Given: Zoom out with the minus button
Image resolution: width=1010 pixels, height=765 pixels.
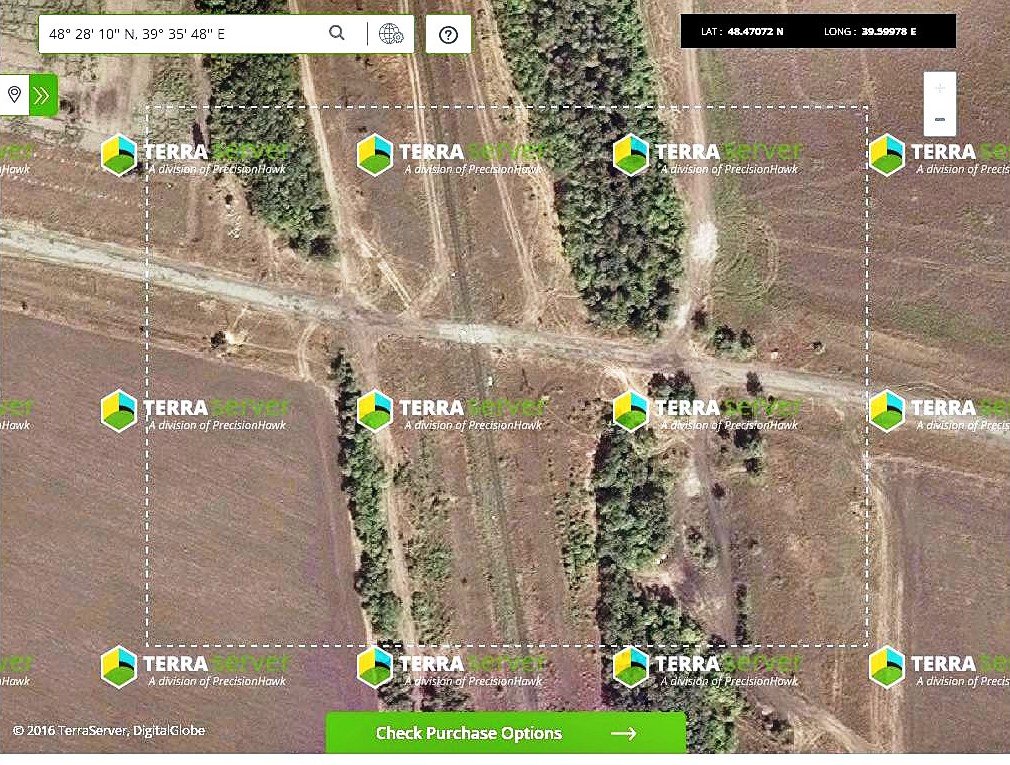Looking at the screenshot, I should pos(939,120).
